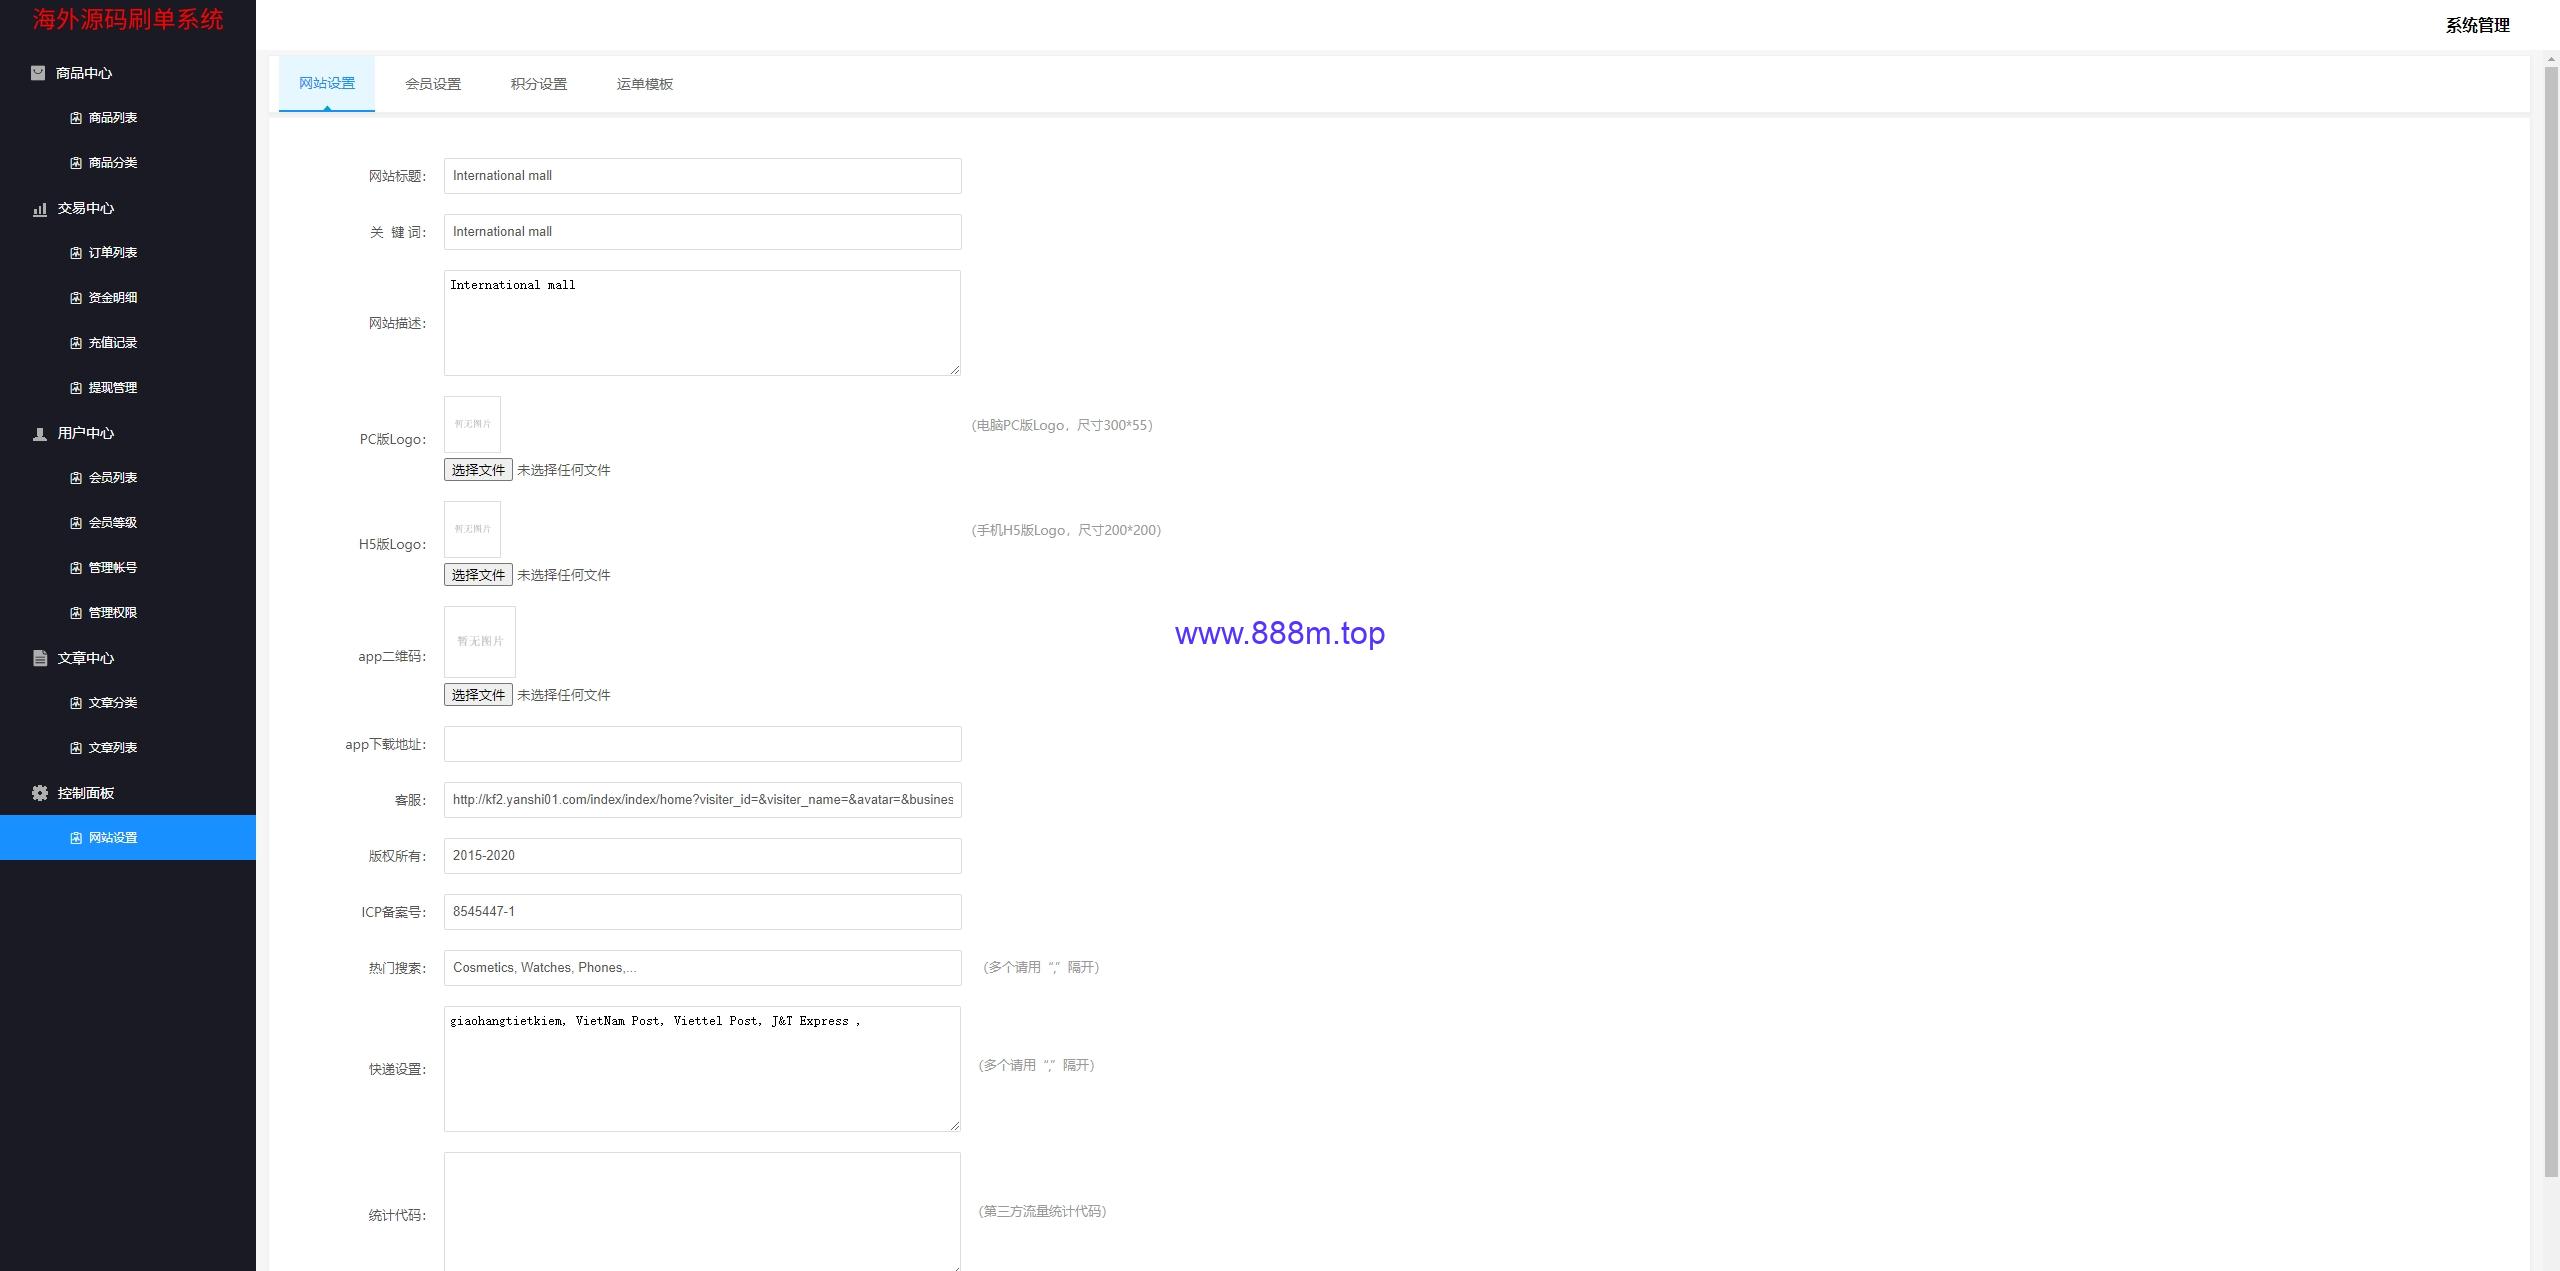Image resolution: width=2560 pixels, height=1271 pixels.
Task: Click the 交易中心 bar chart icon
Action: point(40,209)
